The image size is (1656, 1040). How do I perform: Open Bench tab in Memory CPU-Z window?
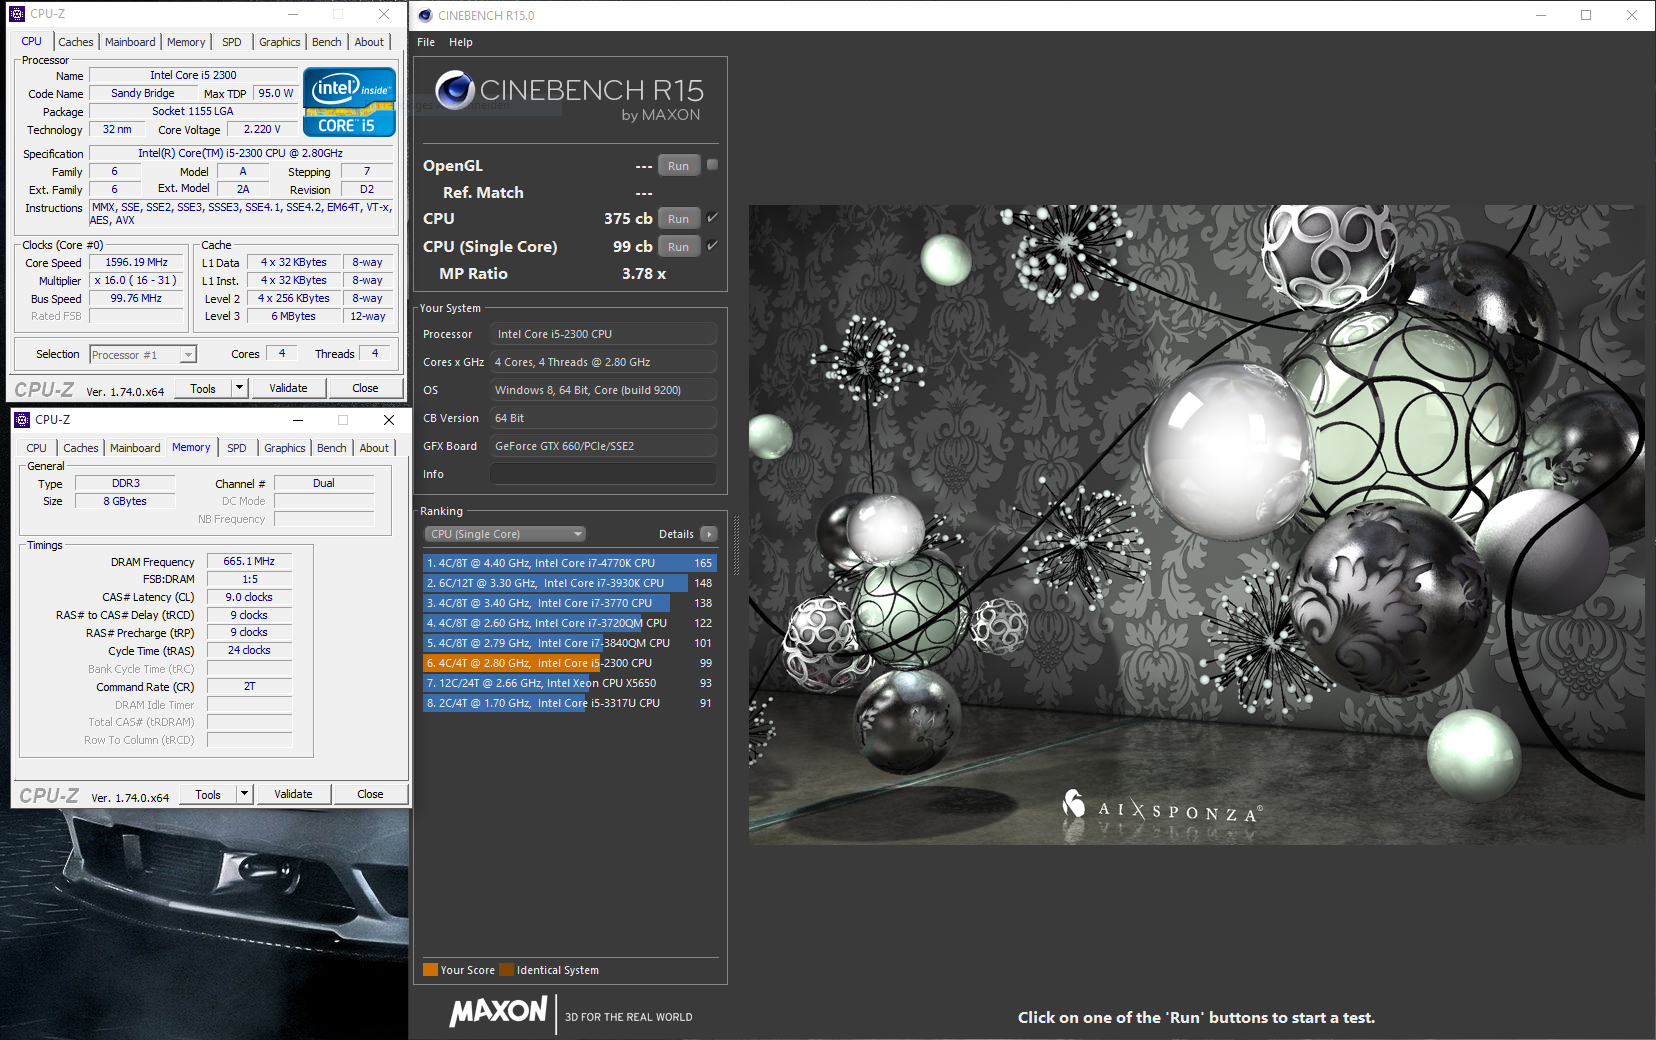pyautogui.click(x=331, y=448)
